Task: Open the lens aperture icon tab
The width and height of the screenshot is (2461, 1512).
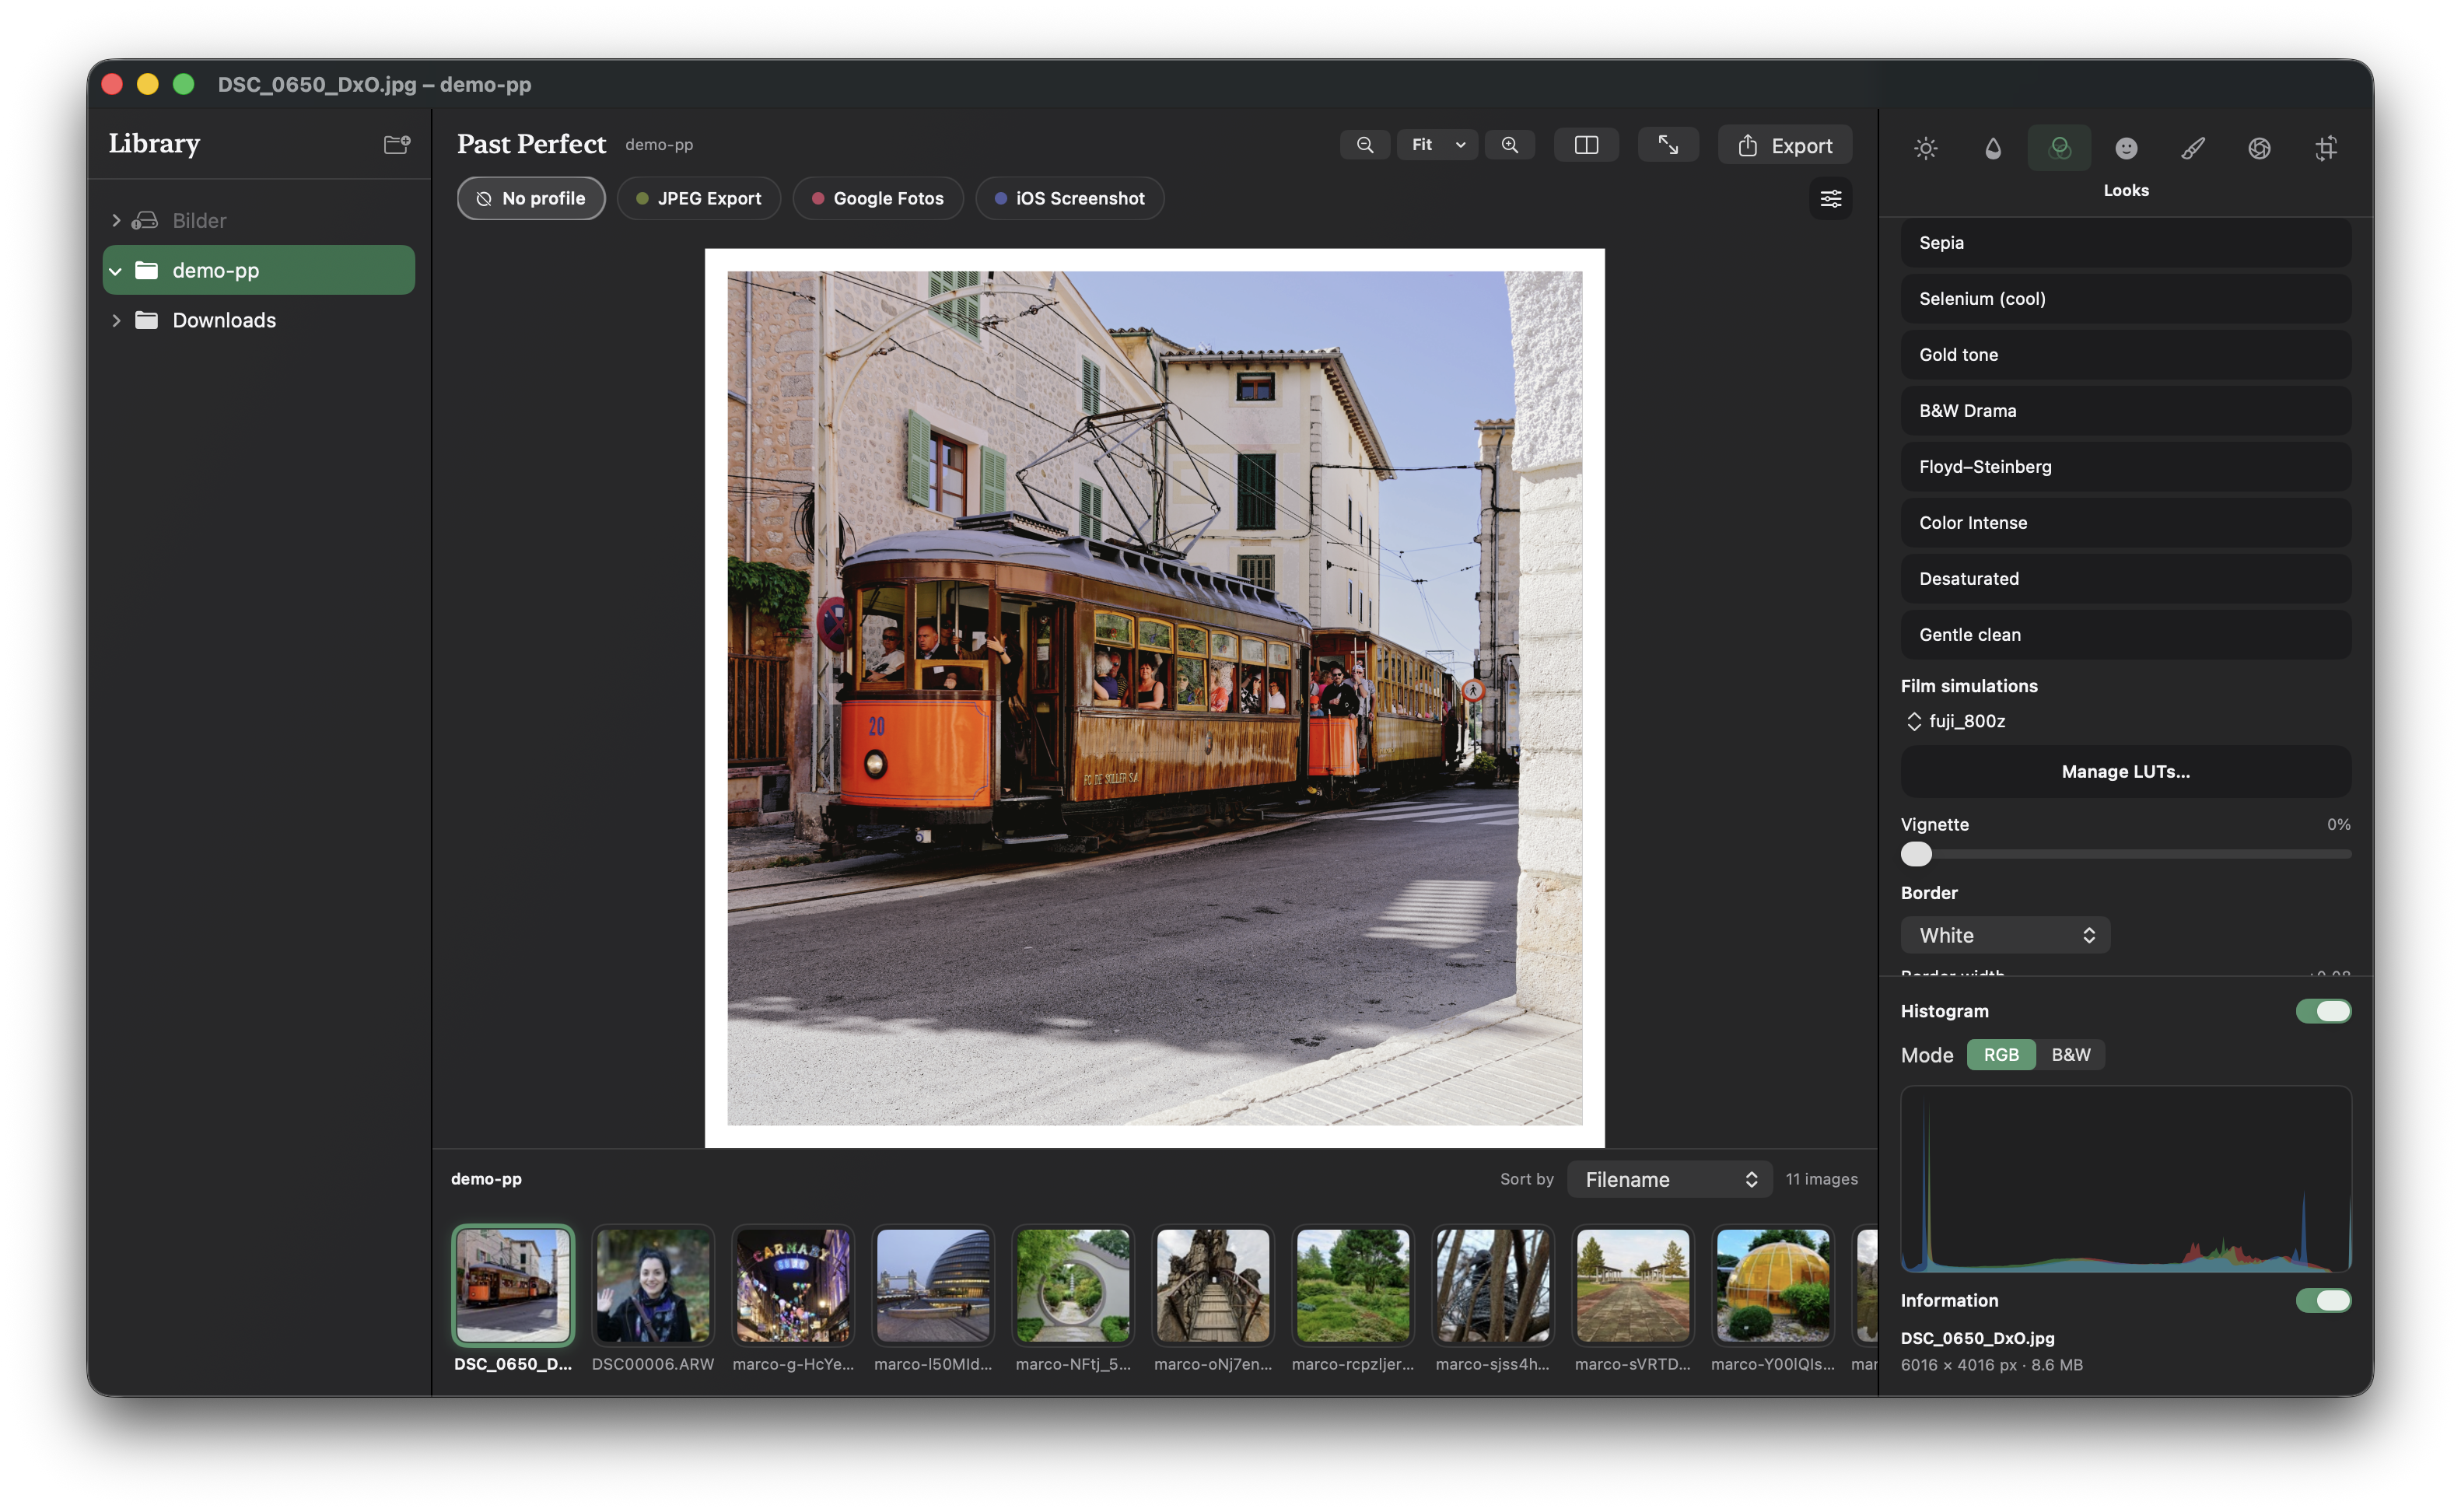Action: [2259, 148]
